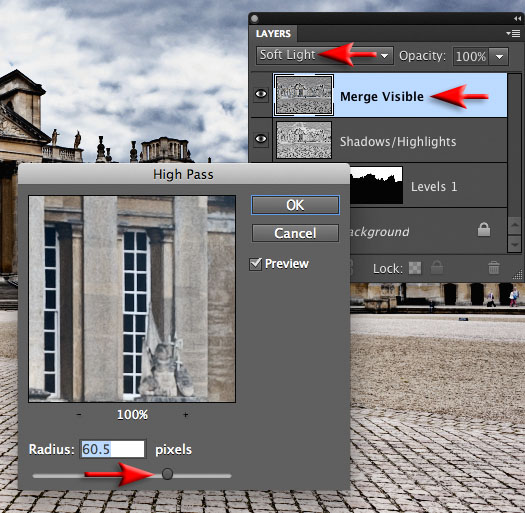Zoom in the High Pass preview
Screen dimensions: 525x513
click(x=186, y=415)
